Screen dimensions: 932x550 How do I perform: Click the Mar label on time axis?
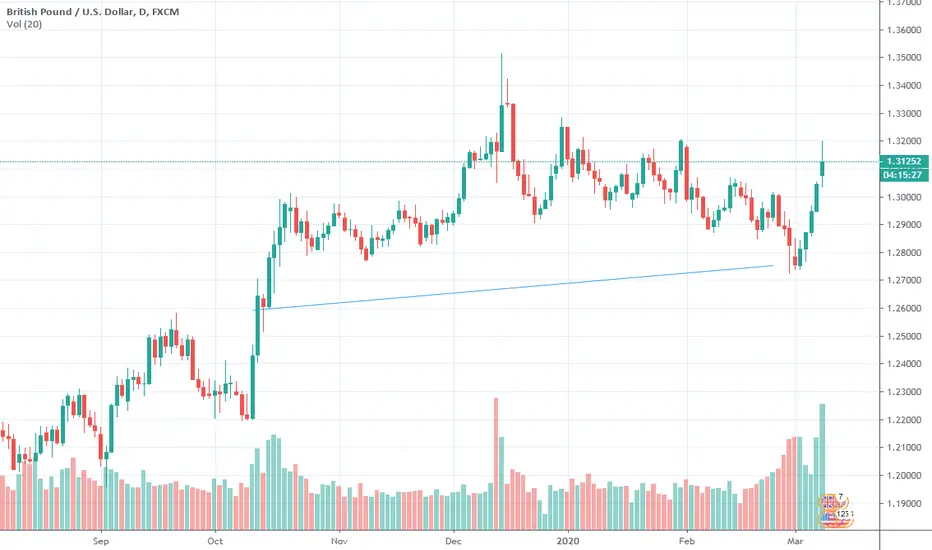(795, 541)
